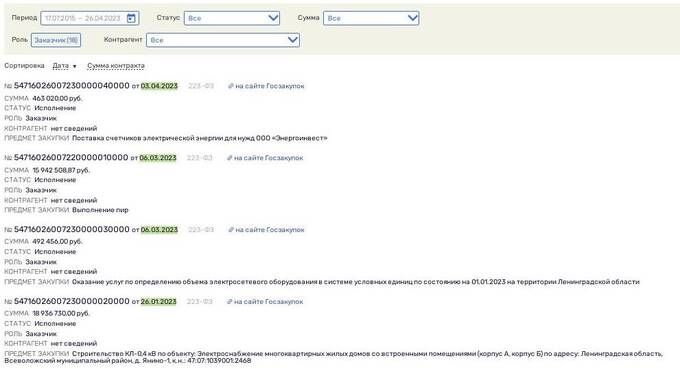This screenshot has height=369, width=680.
Task: Open на сайте Госзакупок link for 26.01.2023 contract
Action: pyautogui.click(x=268, y=301)
